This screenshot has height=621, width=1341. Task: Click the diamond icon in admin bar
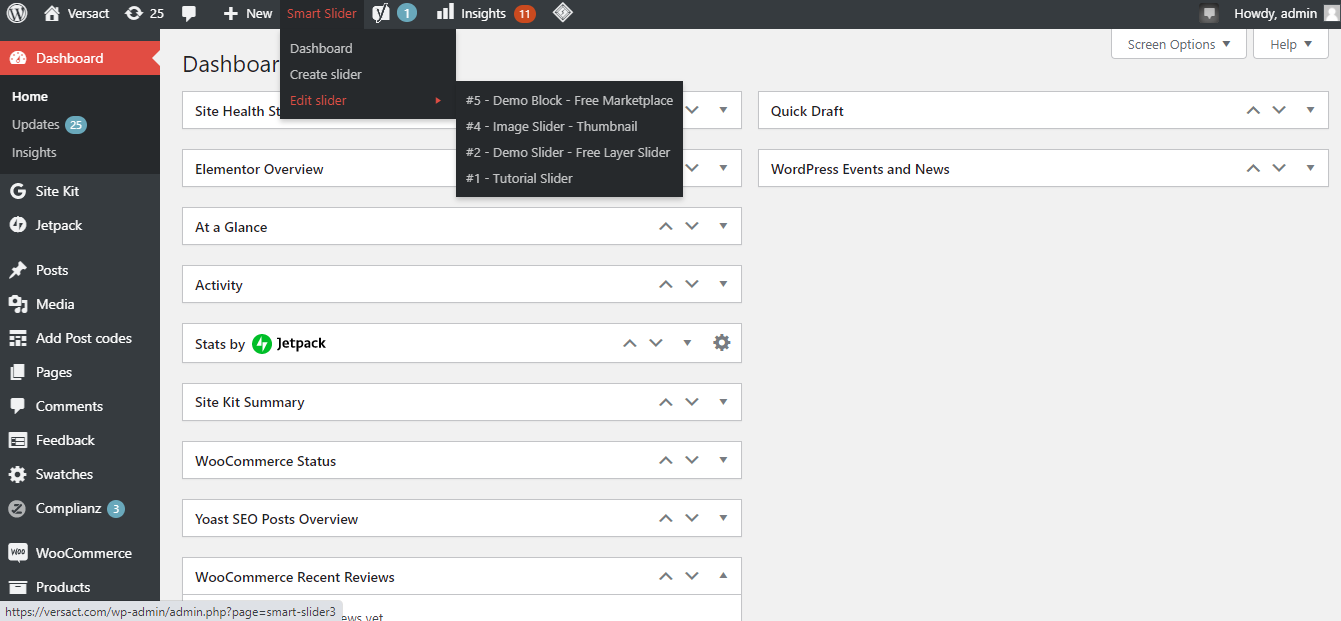click(x=563, y=13)
